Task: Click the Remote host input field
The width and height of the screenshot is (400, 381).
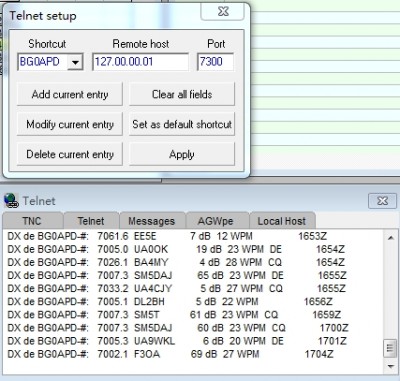Action: (x=140, y=62)
